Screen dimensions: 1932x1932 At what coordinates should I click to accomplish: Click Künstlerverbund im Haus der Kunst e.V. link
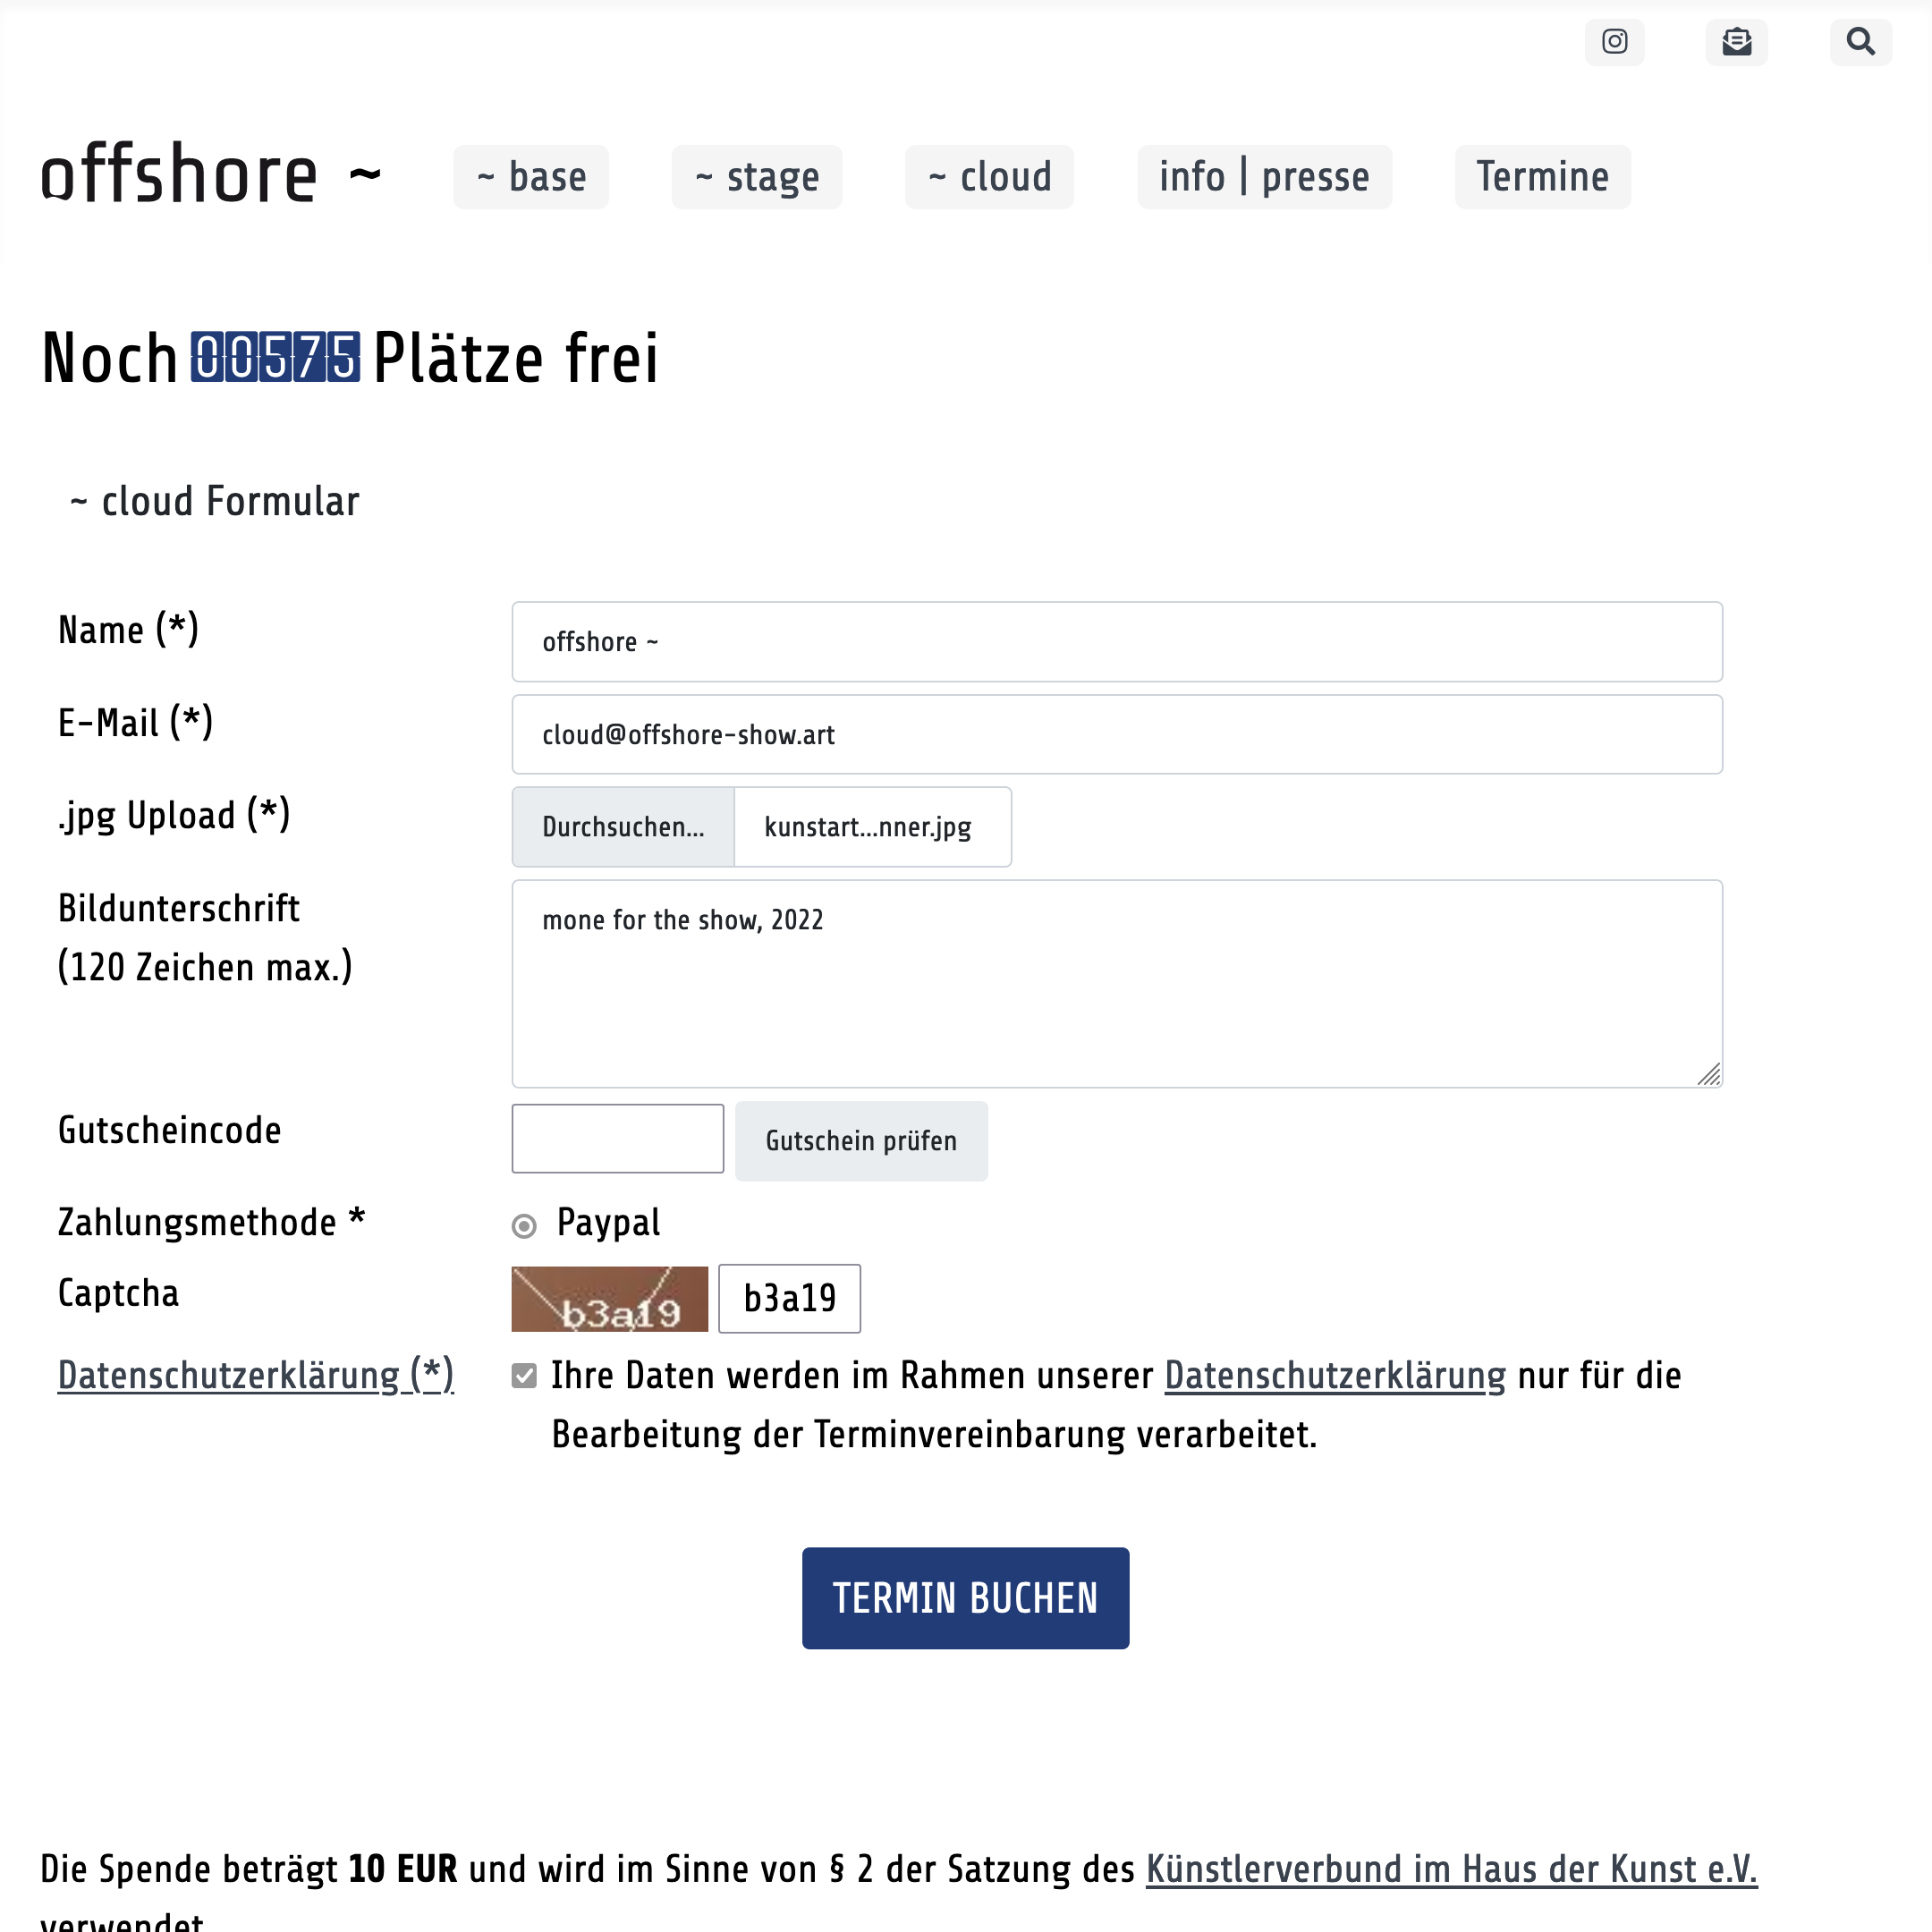pos(1451,1868)
